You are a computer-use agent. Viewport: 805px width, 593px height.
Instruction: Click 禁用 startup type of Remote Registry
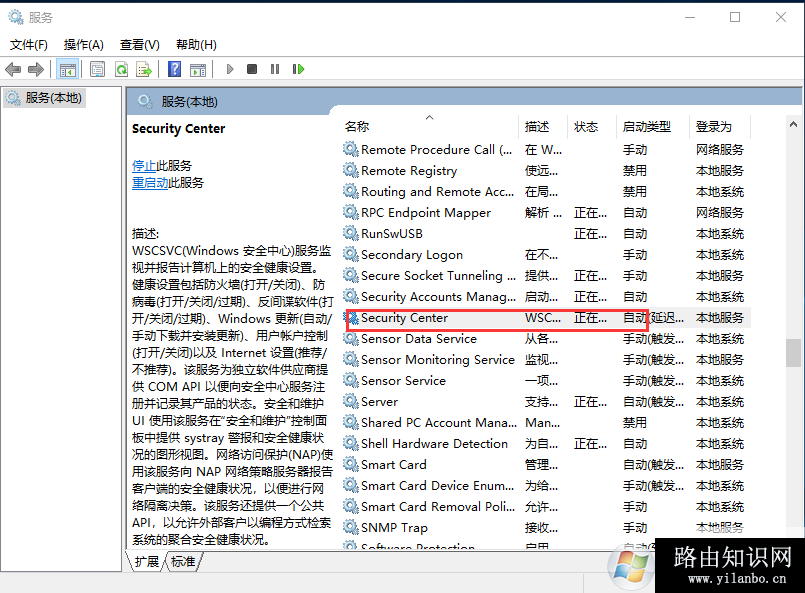(635, 170)
